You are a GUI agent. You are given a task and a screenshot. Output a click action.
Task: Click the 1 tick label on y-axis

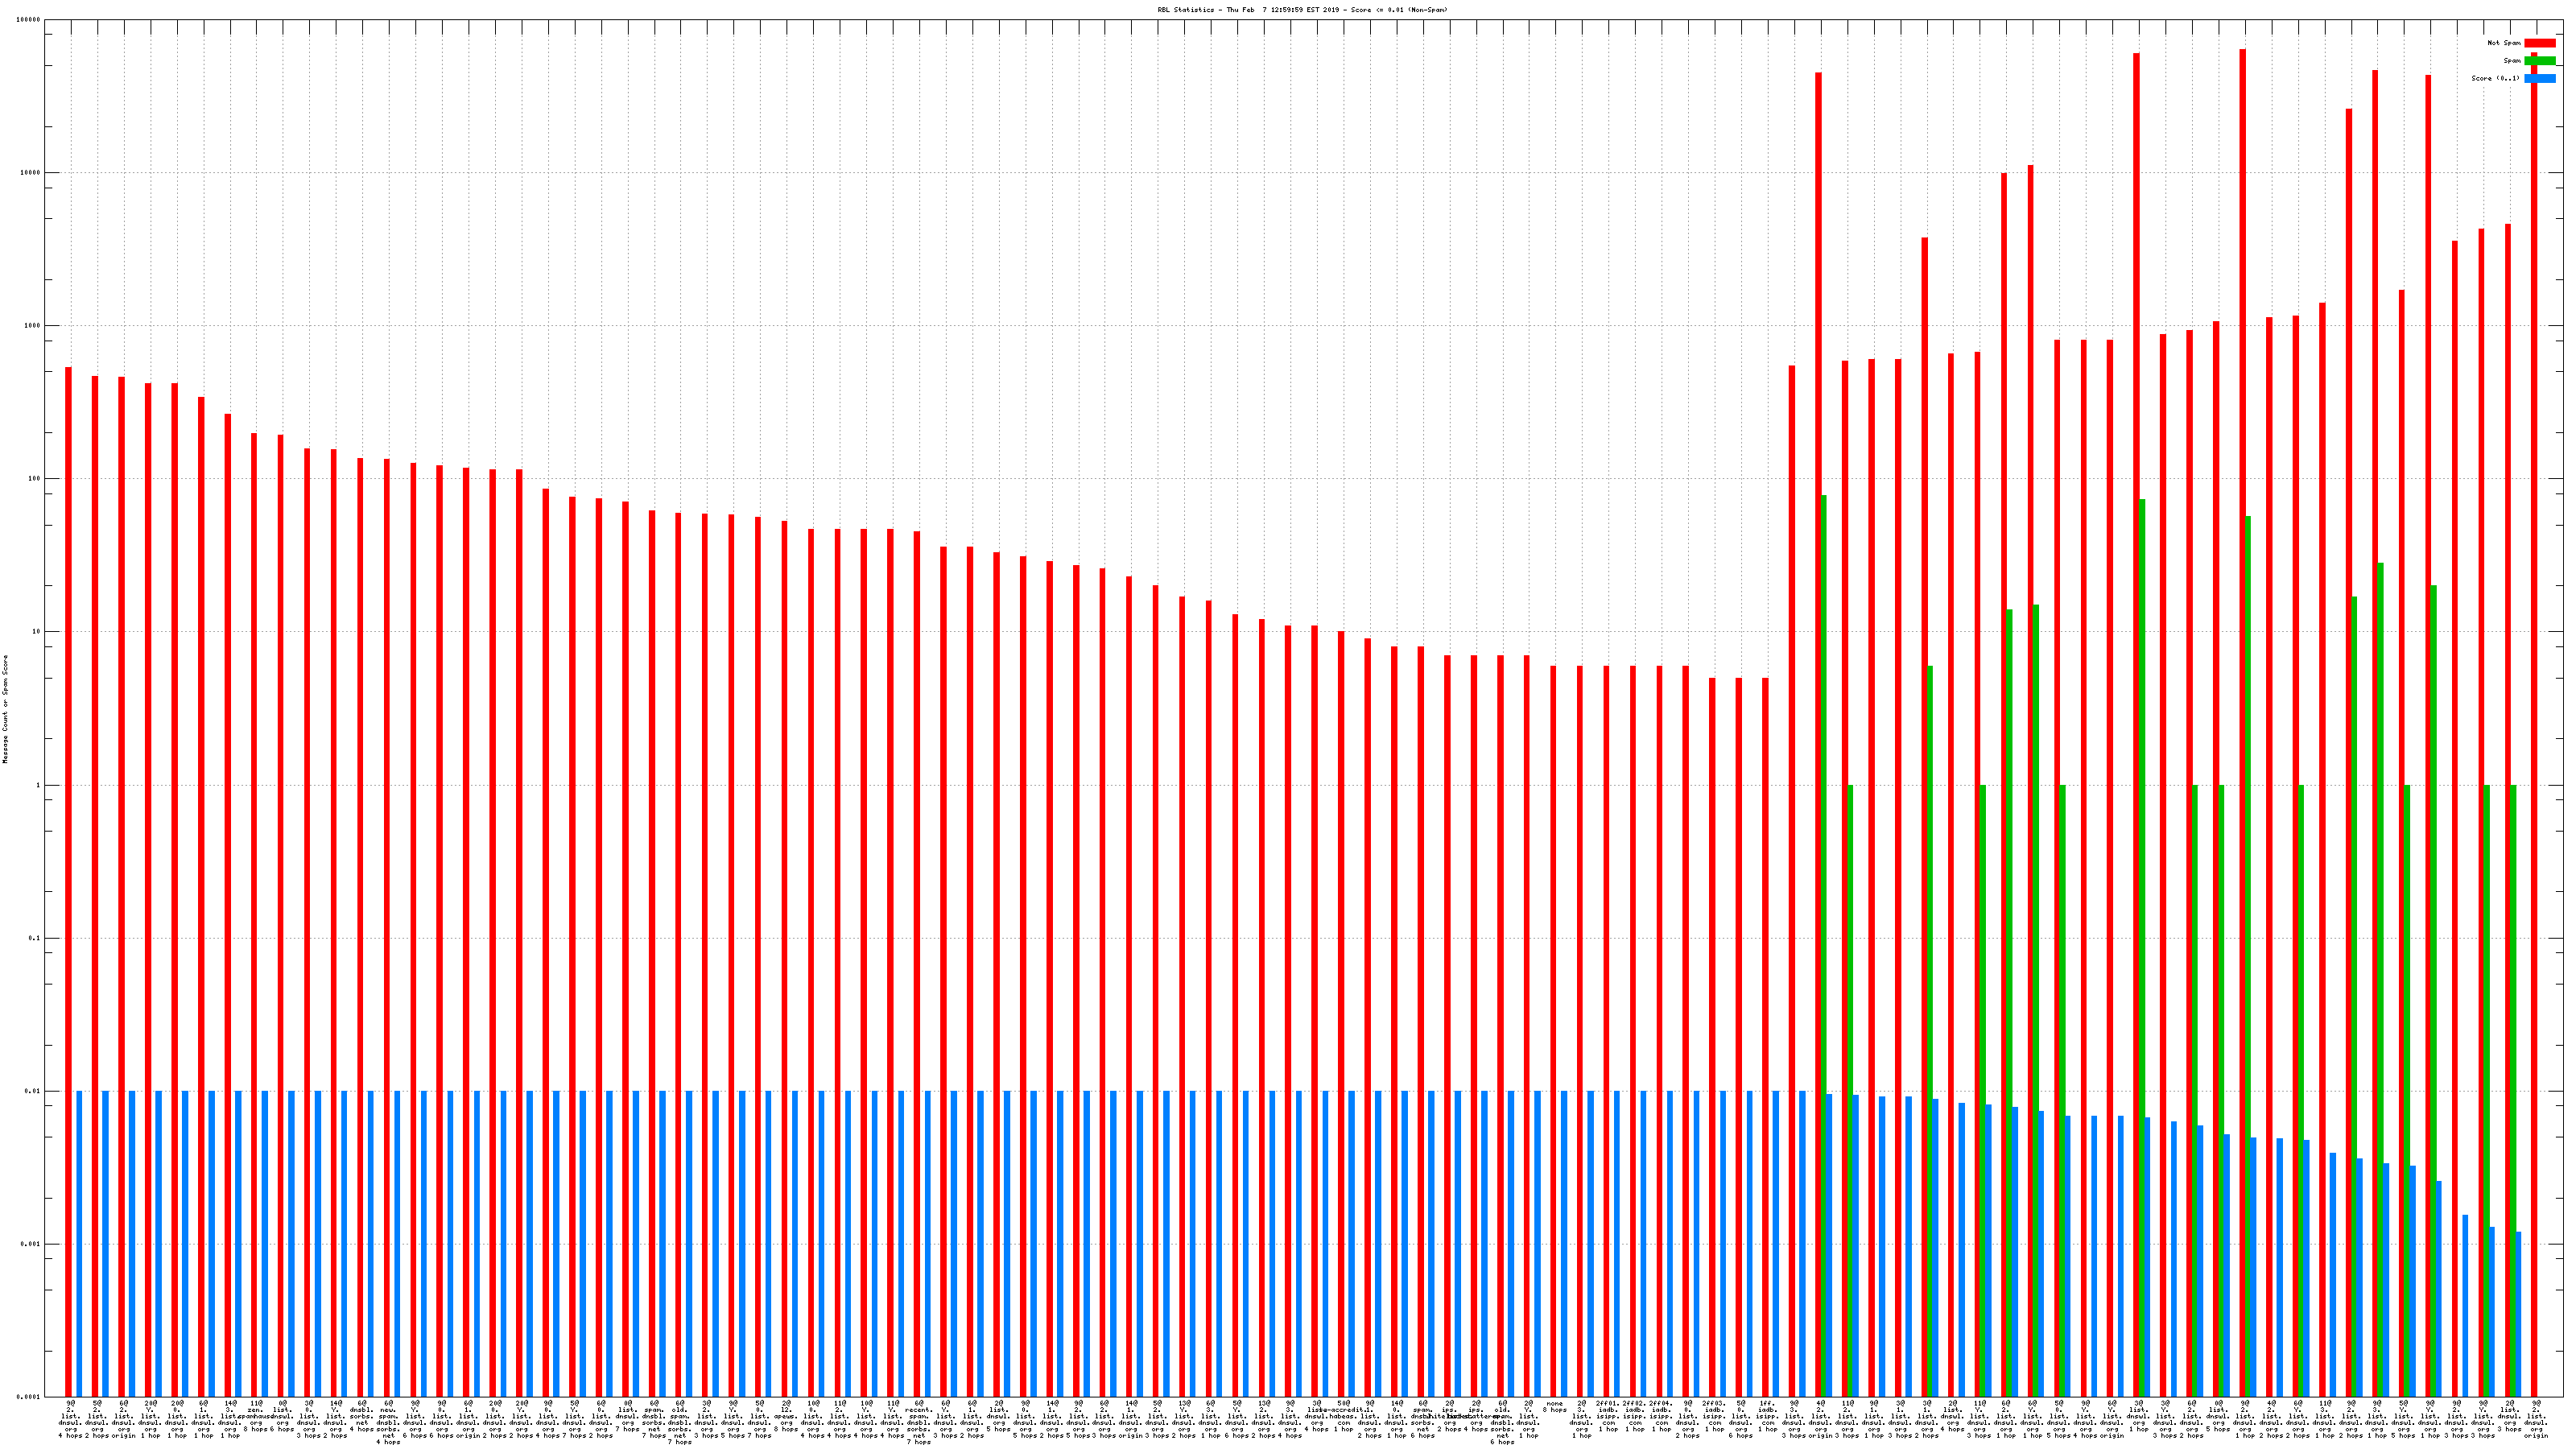click(x=39, y=785)
